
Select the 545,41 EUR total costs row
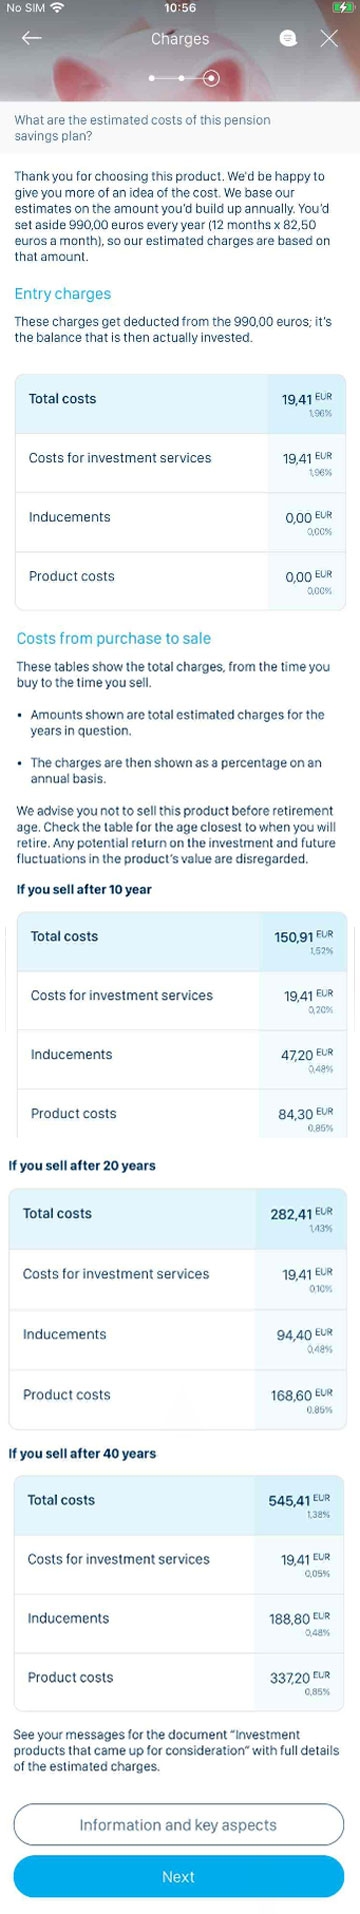[180, 1506]
